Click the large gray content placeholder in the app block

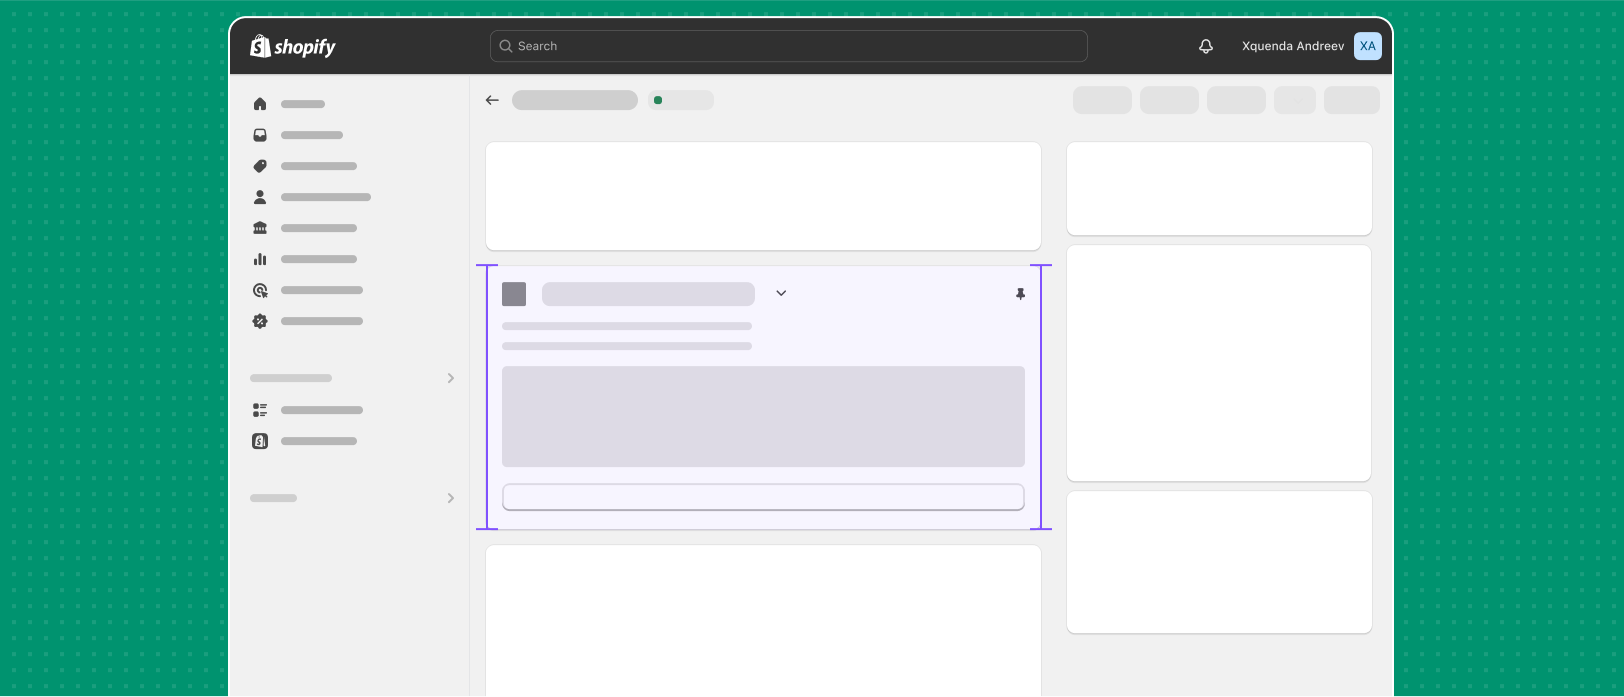pos(763,416)
